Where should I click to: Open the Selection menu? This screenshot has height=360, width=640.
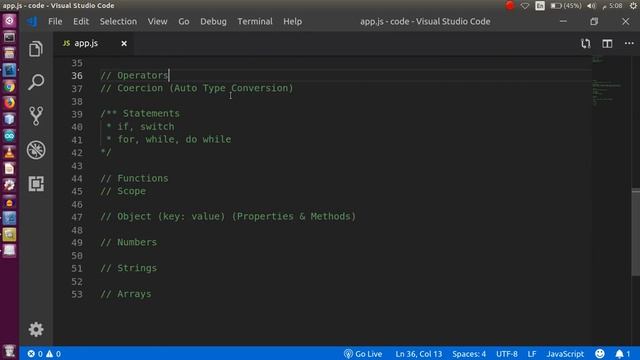pyautogui.click(x=118, y=21)
